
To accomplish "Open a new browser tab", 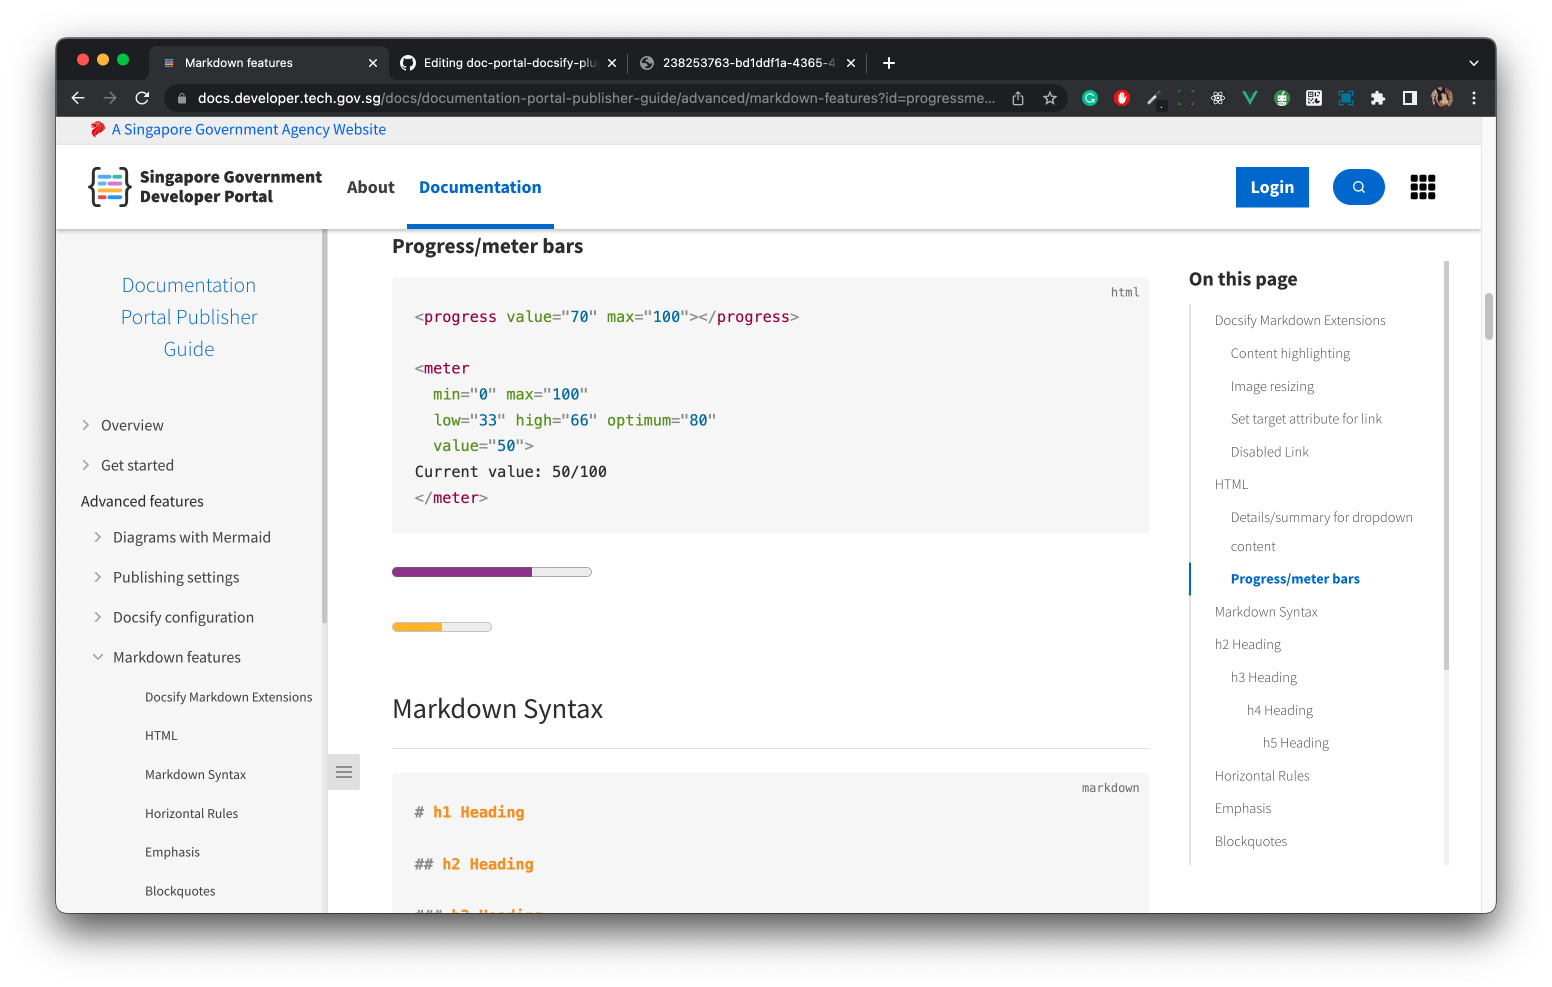I will 889,63.
